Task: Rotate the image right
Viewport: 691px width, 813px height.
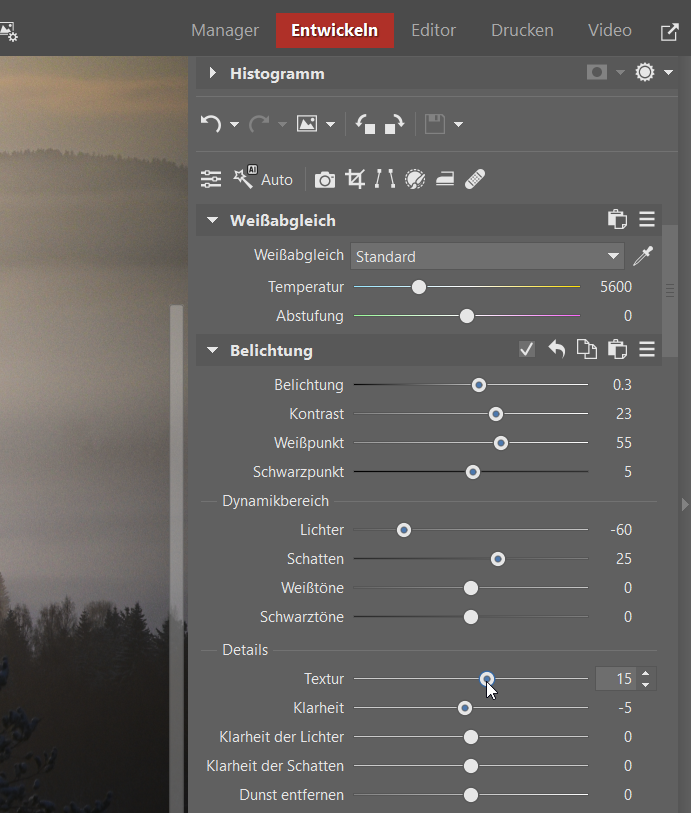Action: [395, 124]
